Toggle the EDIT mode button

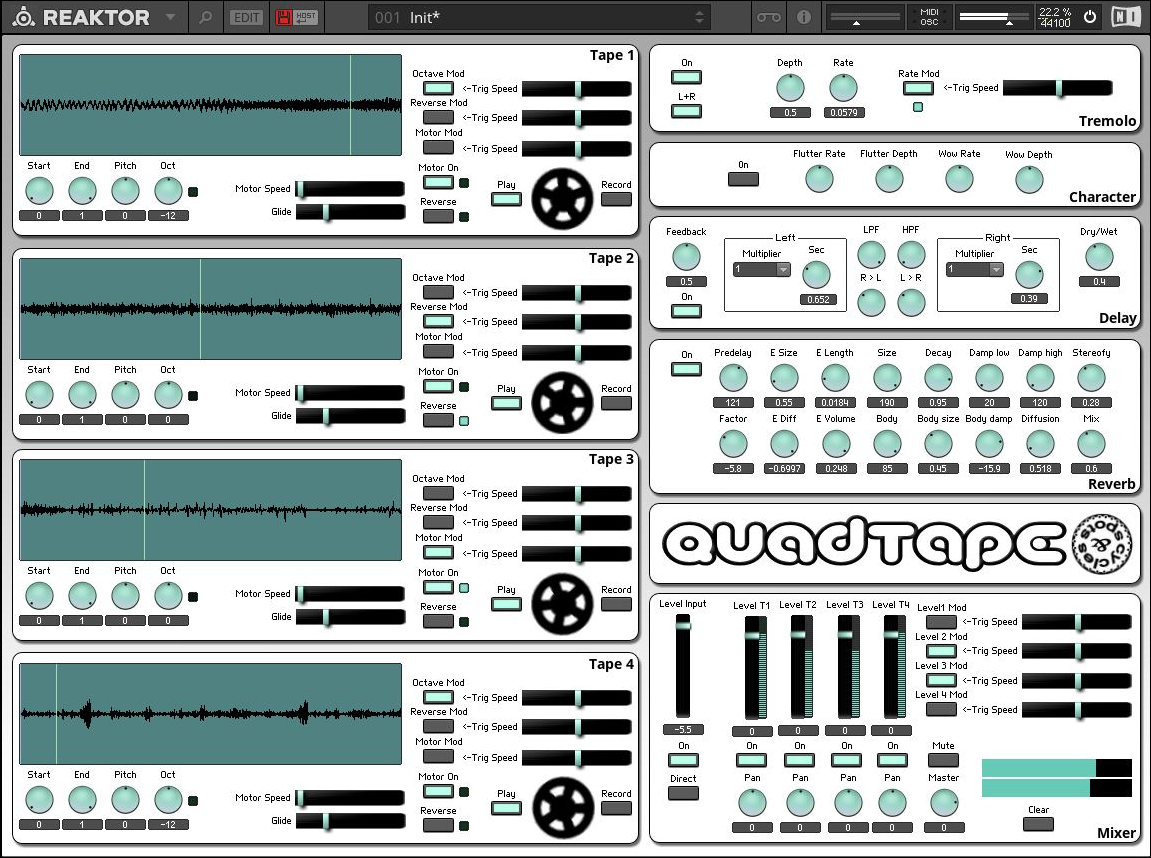pyautogui.click(x=246, y=18)
